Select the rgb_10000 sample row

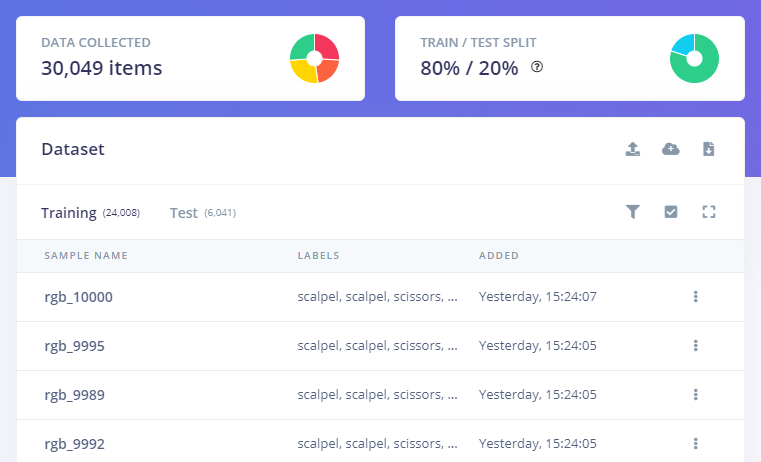(x=380, y=297)
